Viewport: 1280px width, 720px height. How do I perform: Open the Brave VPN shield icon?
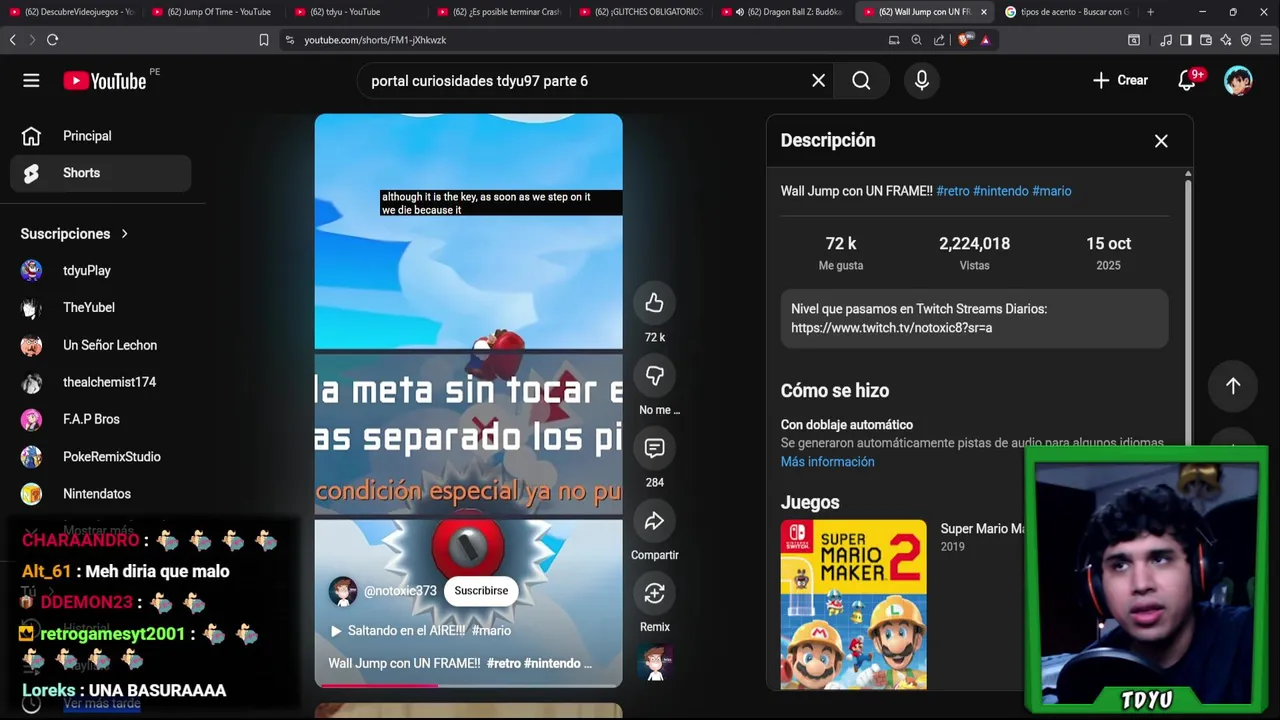[1246, 40]
